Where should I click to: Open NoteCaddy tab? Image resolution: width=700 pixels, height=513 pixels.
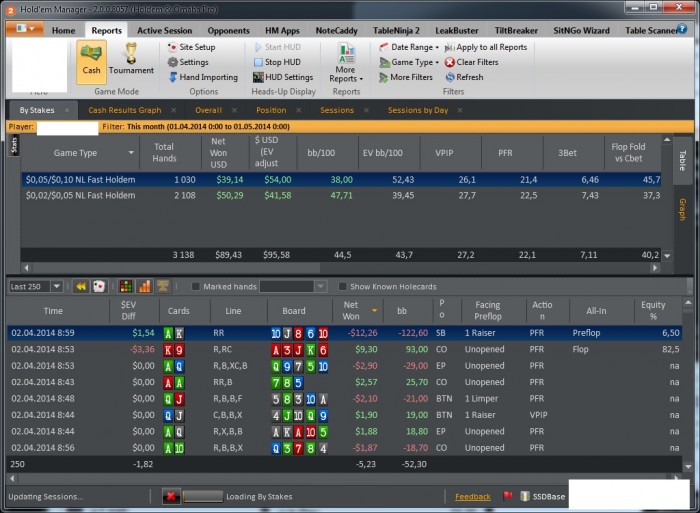tap(337, 30)
